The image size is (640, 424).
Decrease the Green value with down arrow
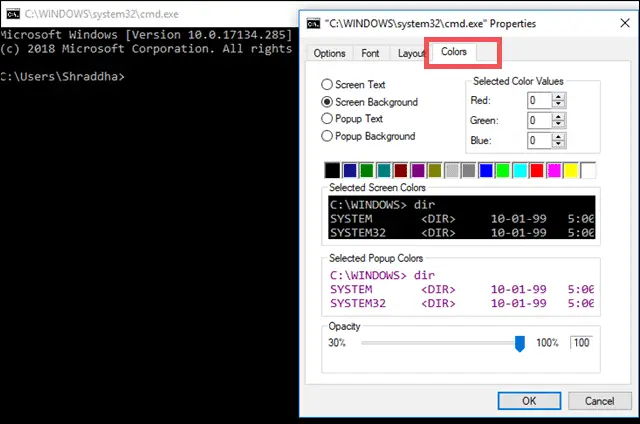click(x=558, y=124)
